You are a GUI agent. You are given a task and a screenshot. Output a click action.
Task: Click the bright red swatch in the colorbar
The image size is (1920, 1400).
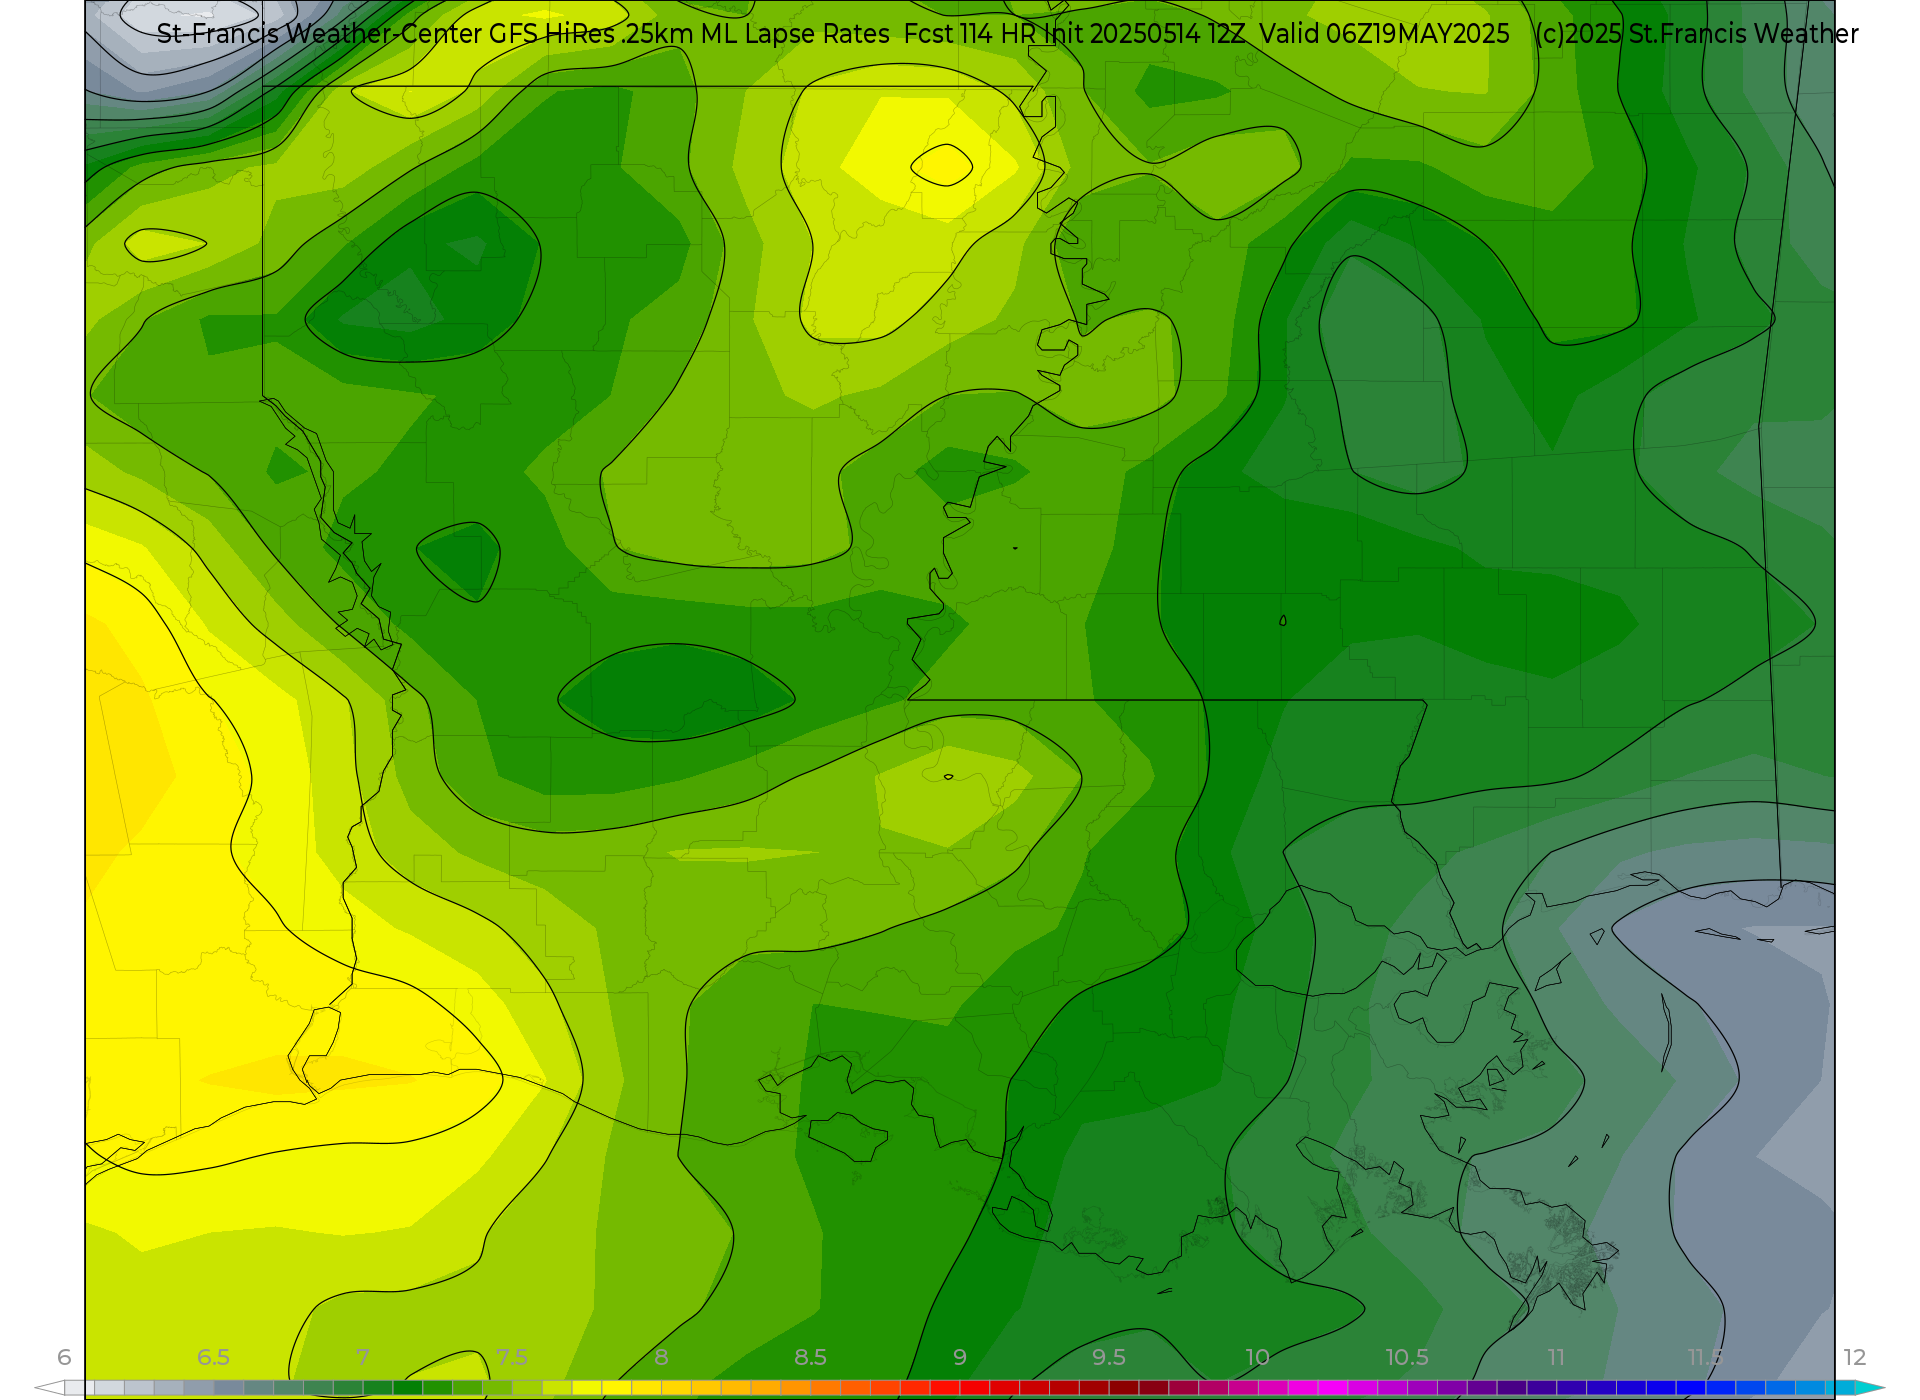coord(975,1388)
